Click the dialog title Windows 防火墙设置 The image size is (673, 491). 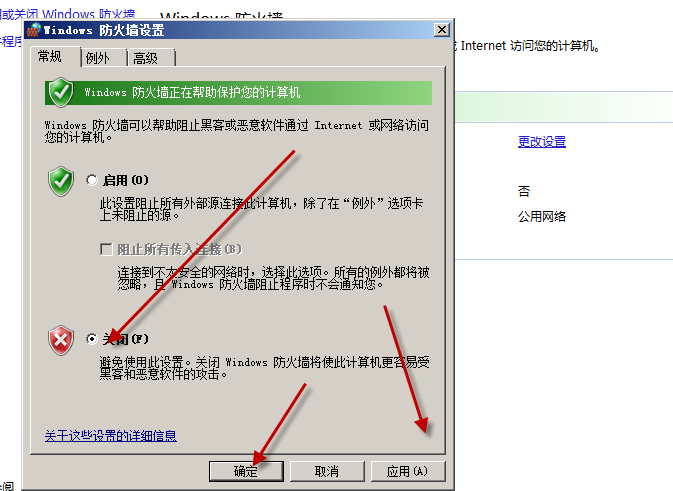[104, 30]
